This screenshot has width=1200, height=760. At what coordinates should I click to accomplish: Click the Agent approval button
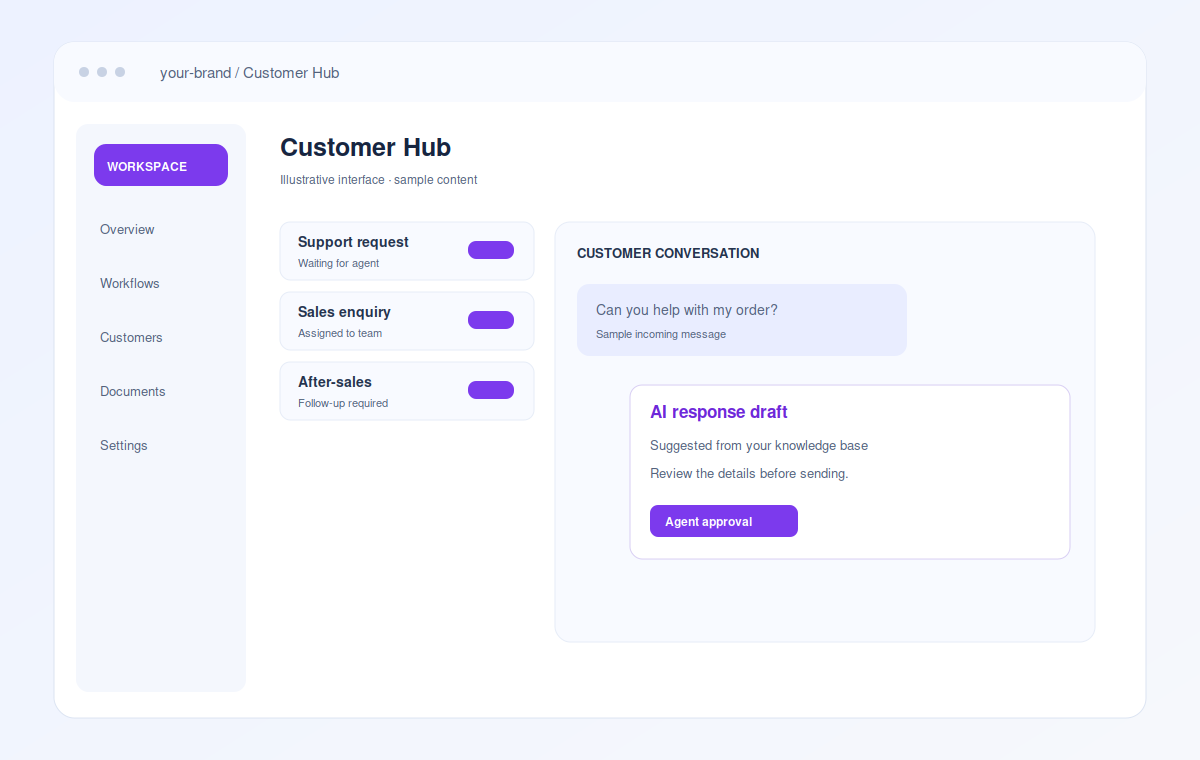coord(724,521)
